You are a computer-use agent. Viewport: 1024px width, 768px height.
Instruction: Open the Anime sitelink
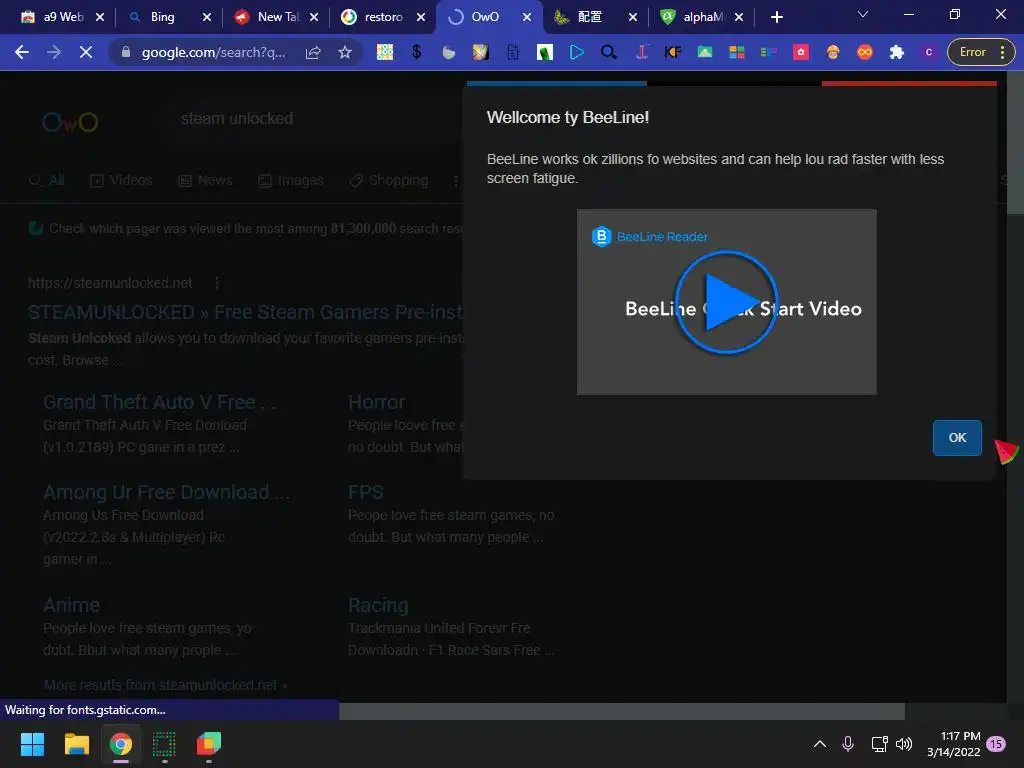tap(71, 605)
